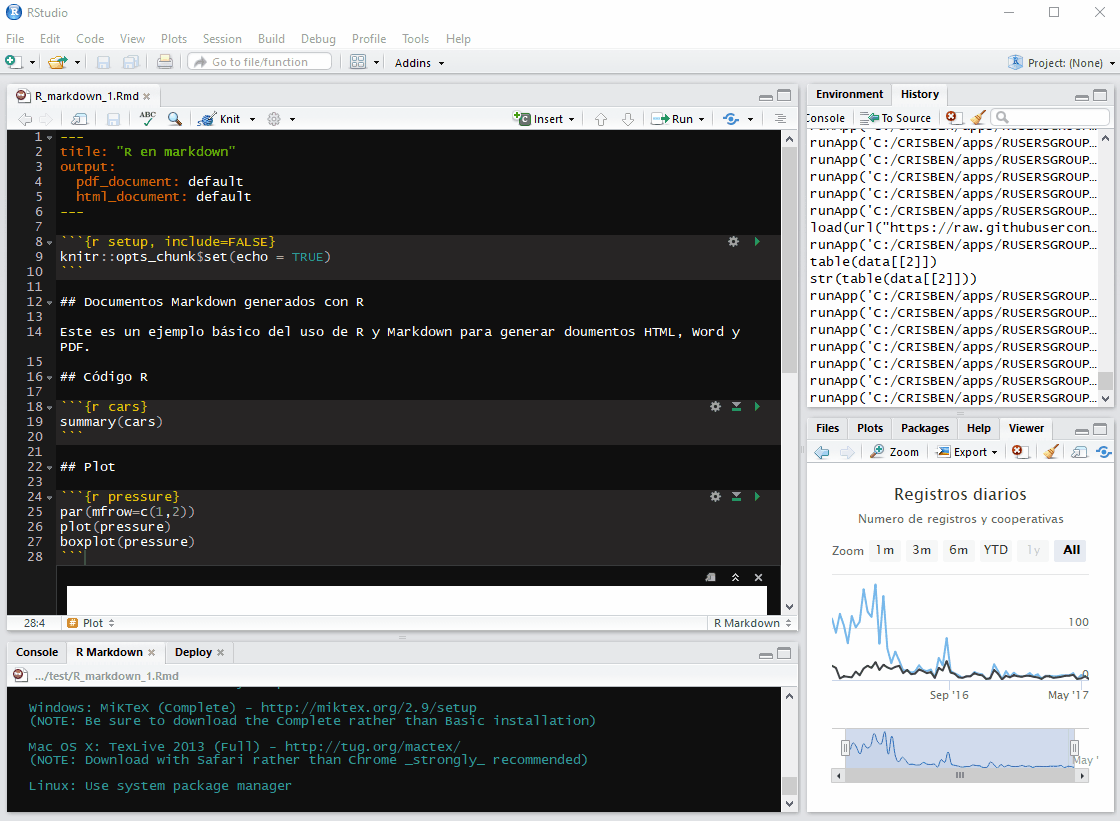Remove selected history entry red icon
Viewport: 1120px width, 821px height.
coord(954,117)
